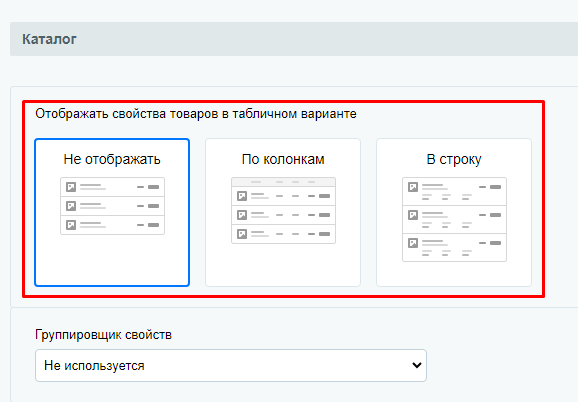Pick the "В строку" display option card
Screen dimensions: 578x402
[454, 212]
